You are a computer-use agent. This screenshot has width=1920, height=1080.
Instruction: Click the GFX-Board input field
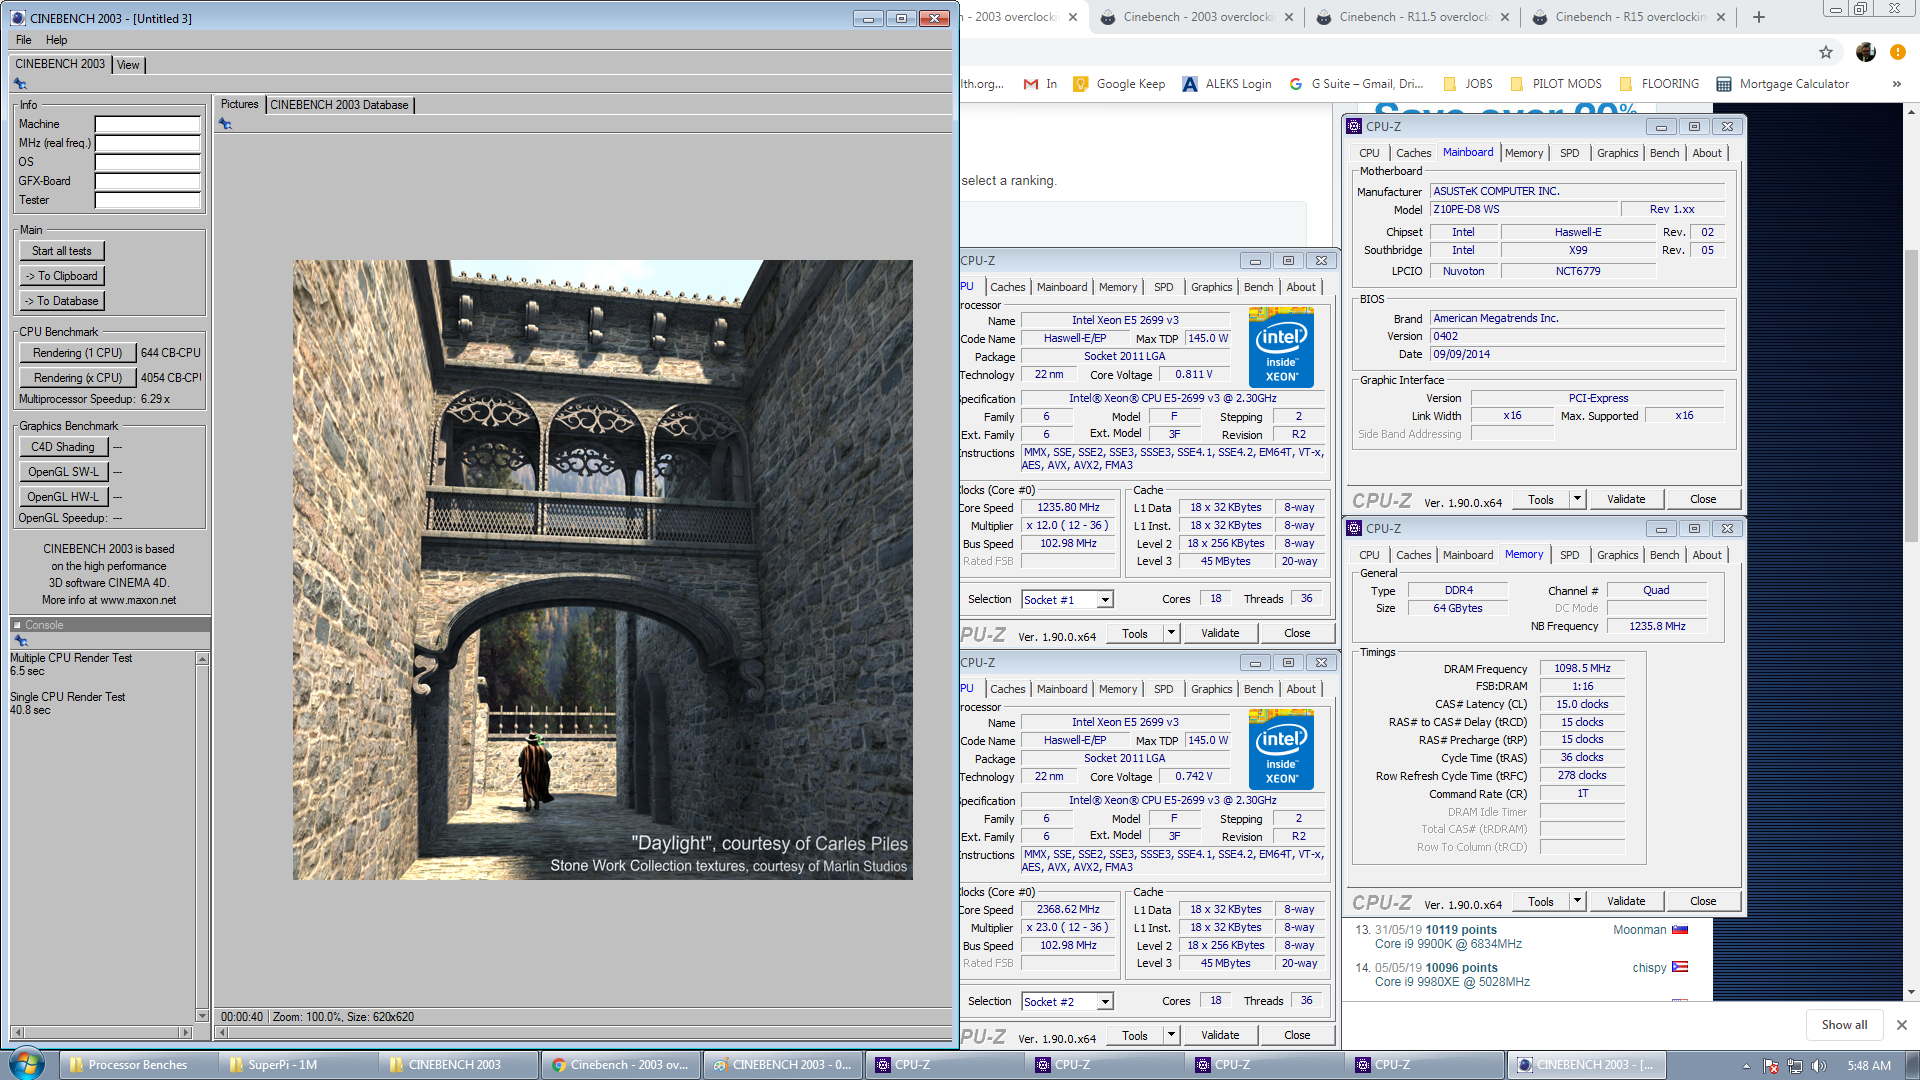coord(148,181)
